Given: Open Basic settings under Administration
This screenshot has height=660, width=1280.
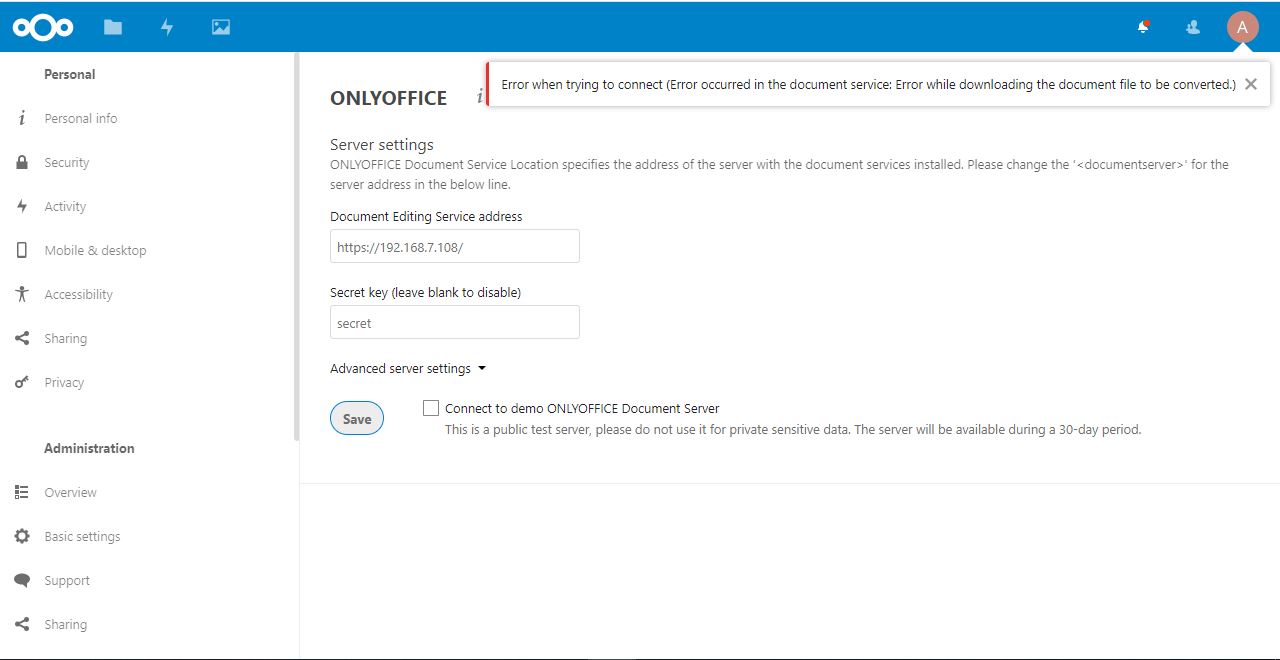Looking at the screenshot, I should click(81, 536).
